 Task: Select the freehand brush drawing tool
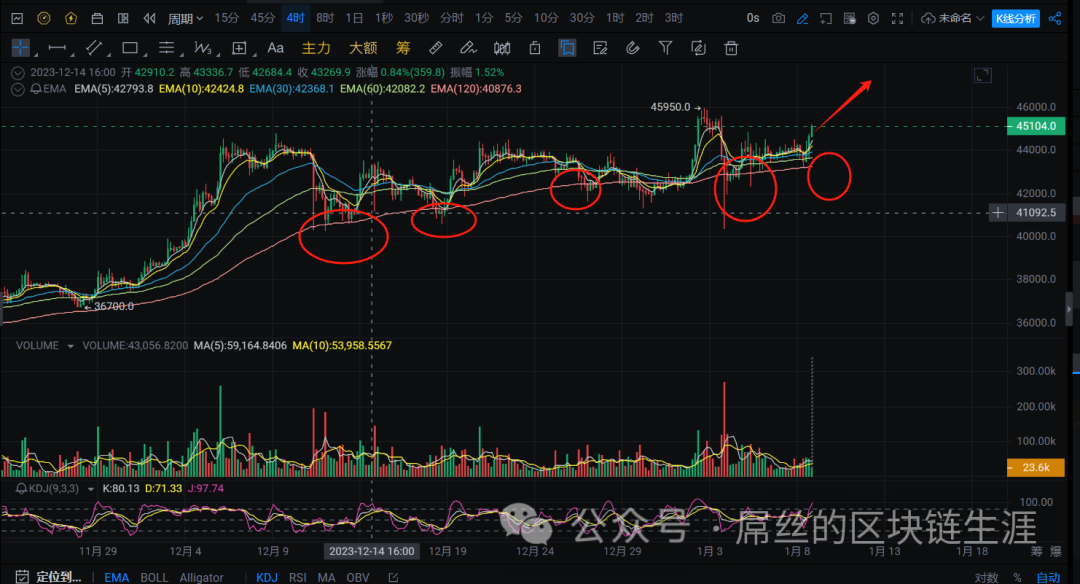pos(468,48)
